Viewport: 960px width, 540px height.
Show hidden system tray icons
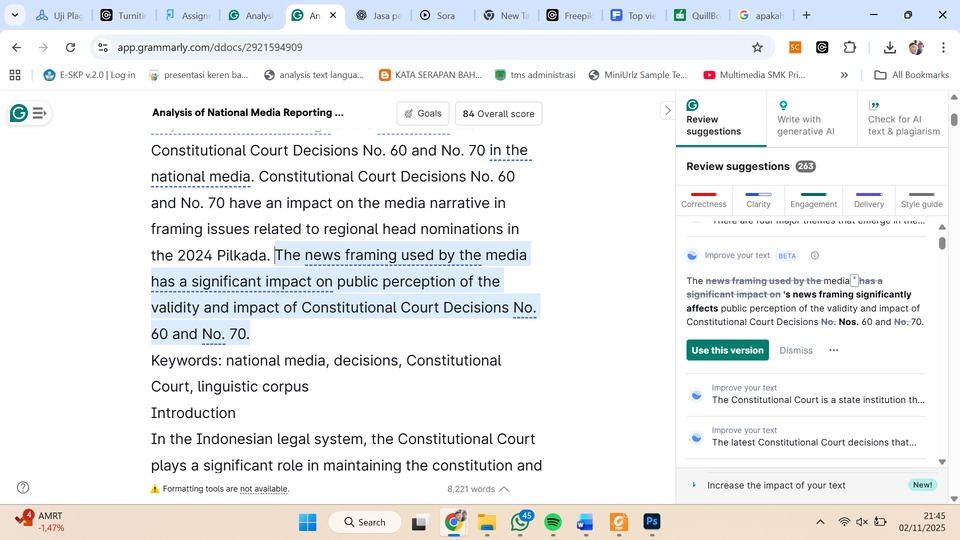(821, 522)
